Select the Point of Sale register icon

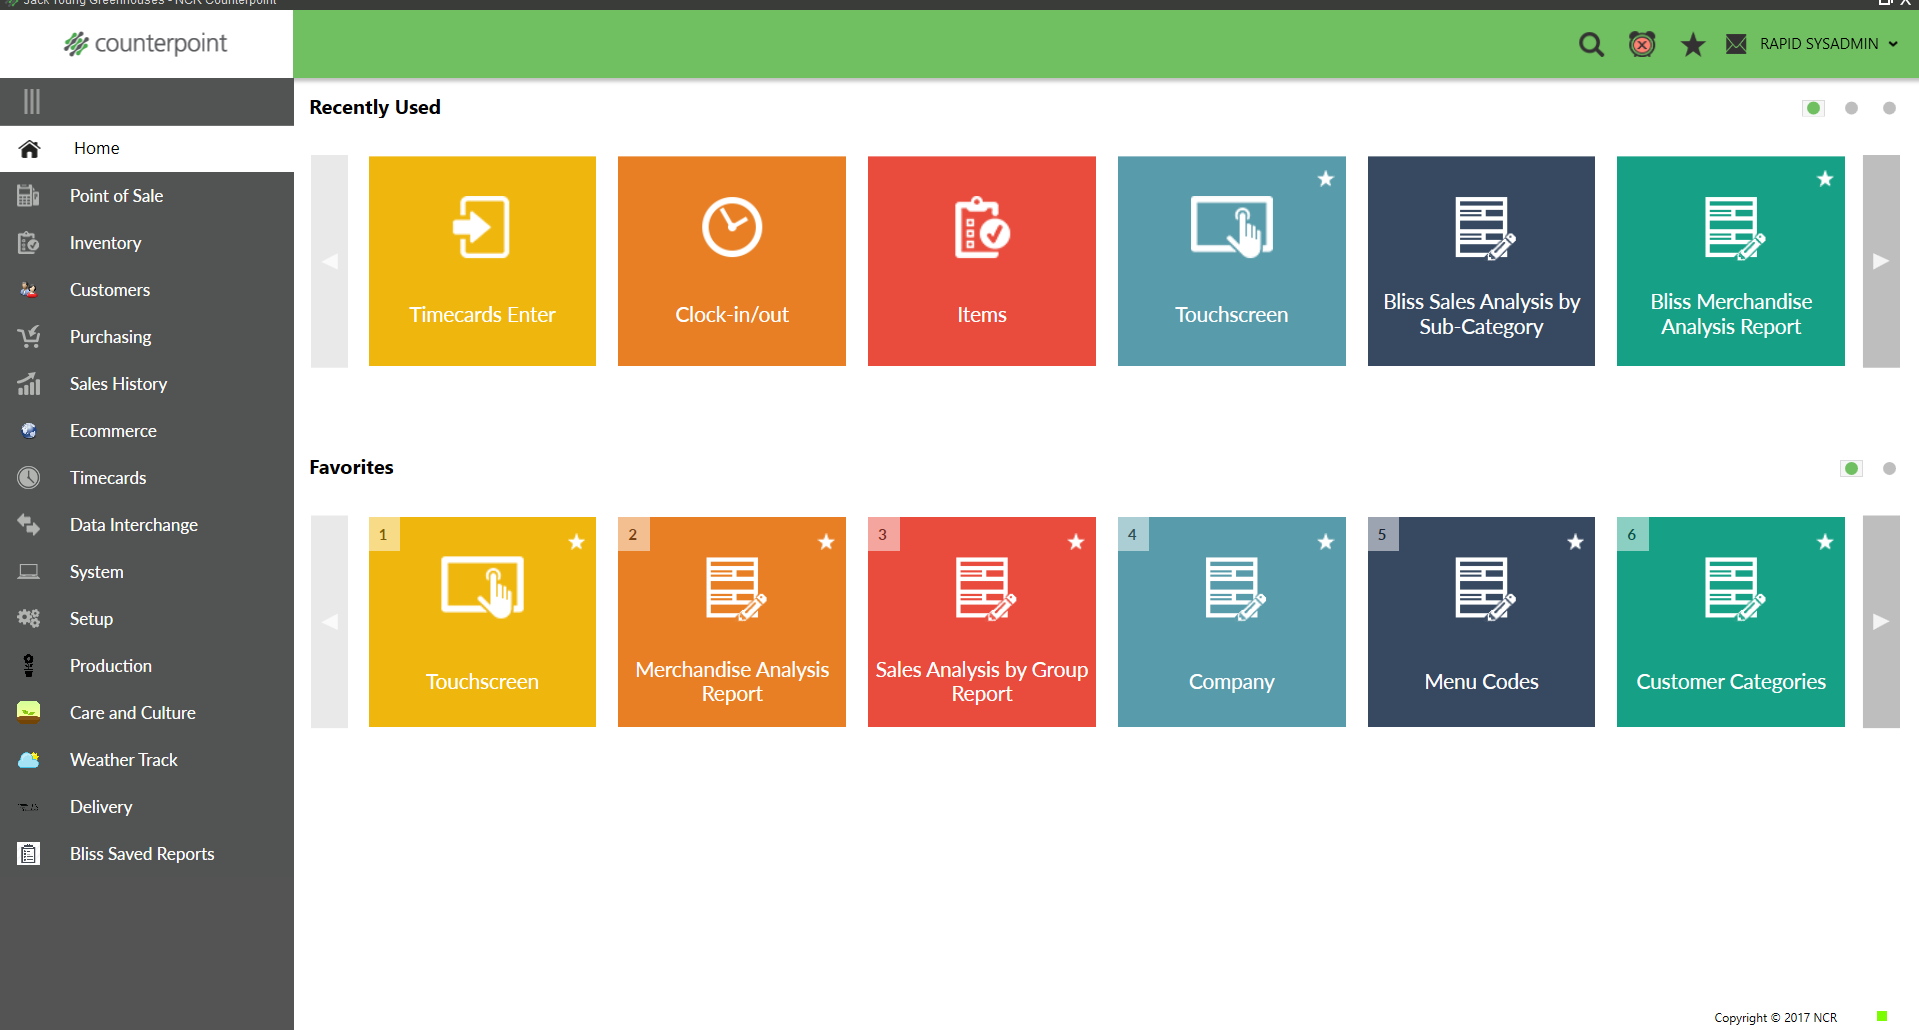pyautogui.click(x=29, y=195)
